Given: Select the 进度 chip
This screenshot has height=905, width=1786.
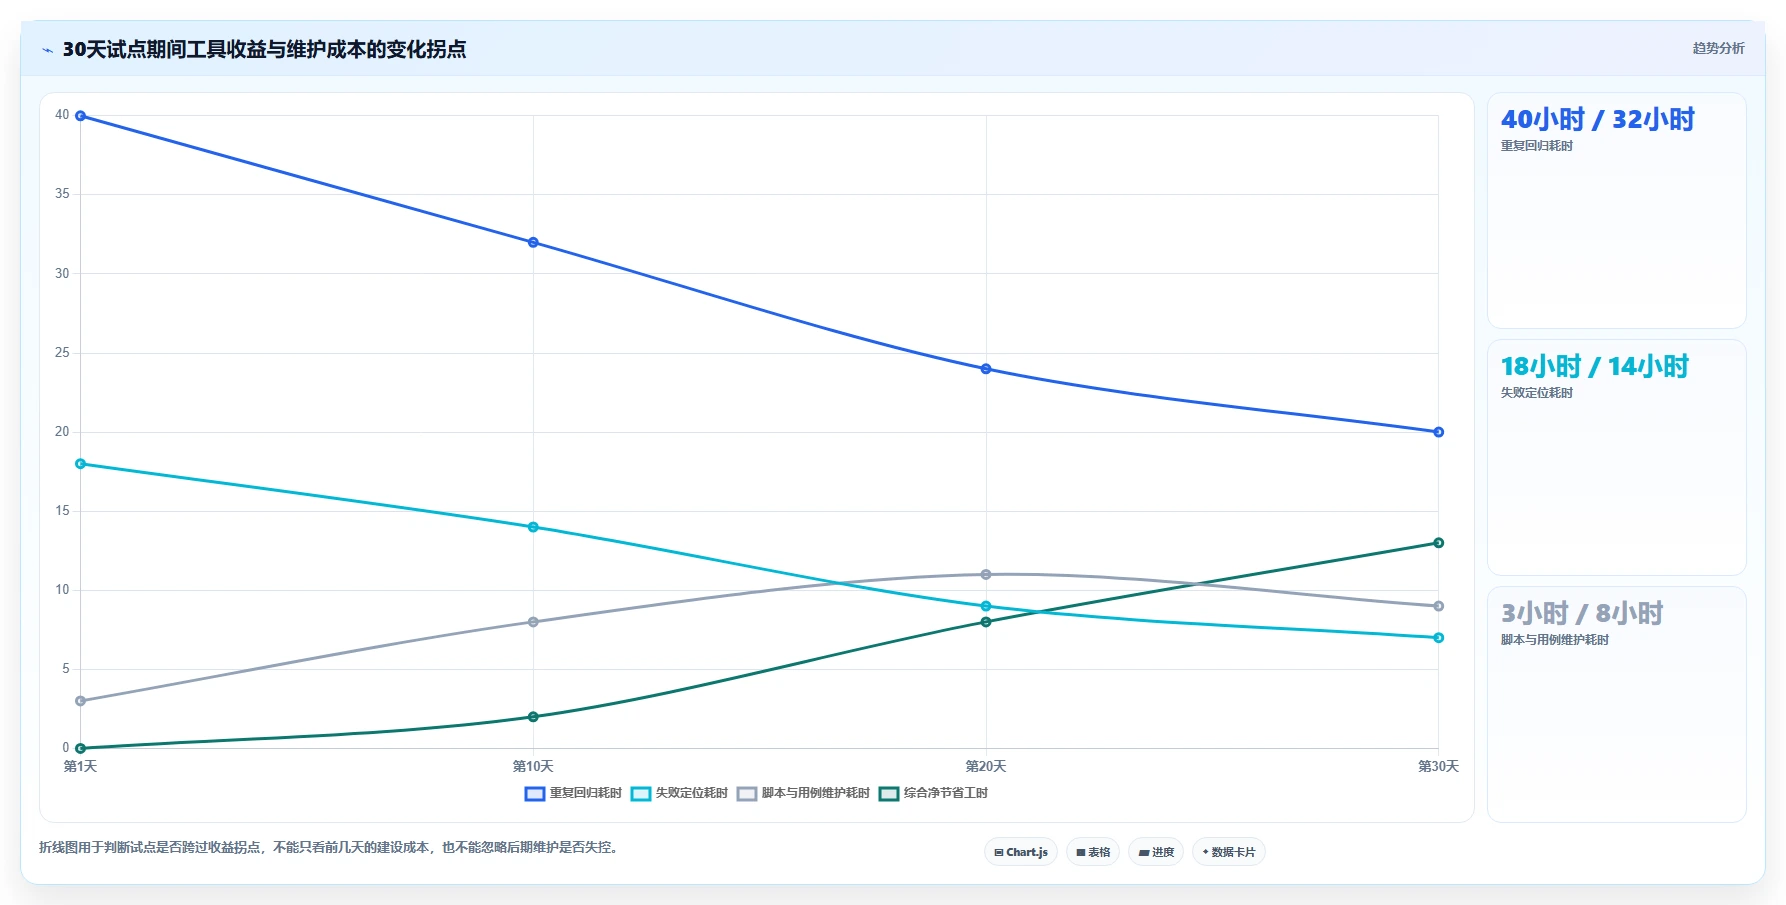Looking at the screenshot, I should 1156,852.
